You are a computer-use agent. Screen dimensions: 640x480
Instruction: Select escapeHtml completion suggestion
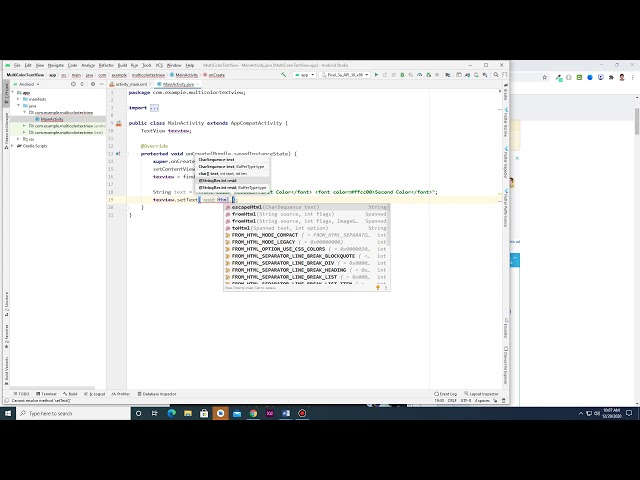[x=306, y=207]
